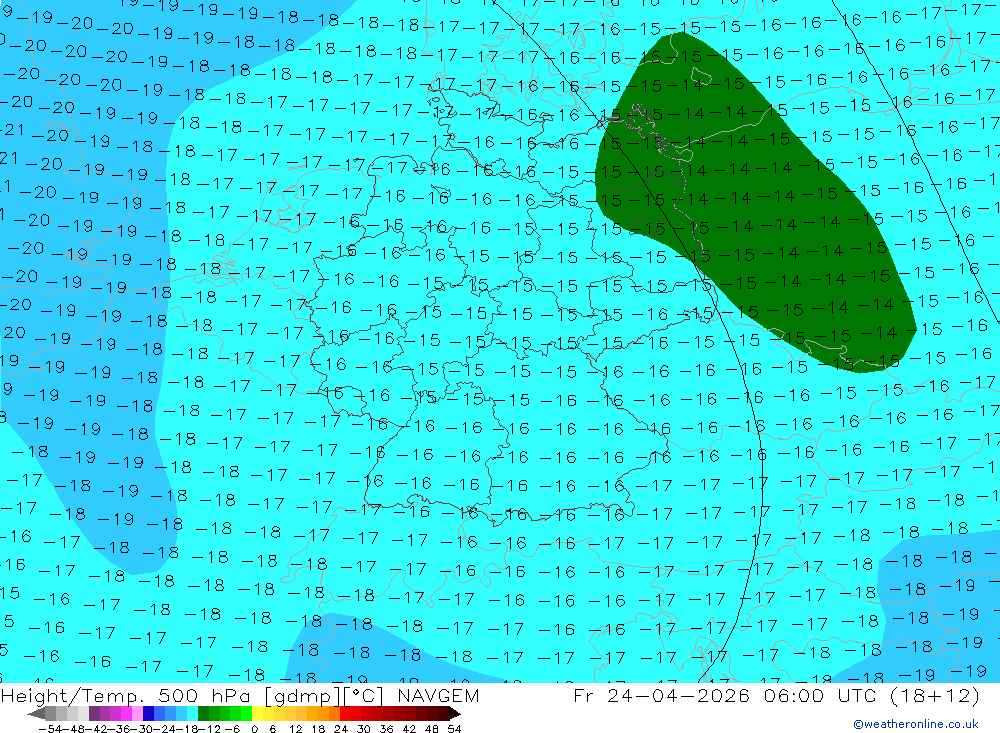1000x733 pixels.
Task: Click the 0 value on the legend scale
Action: (x=254, y=729)
